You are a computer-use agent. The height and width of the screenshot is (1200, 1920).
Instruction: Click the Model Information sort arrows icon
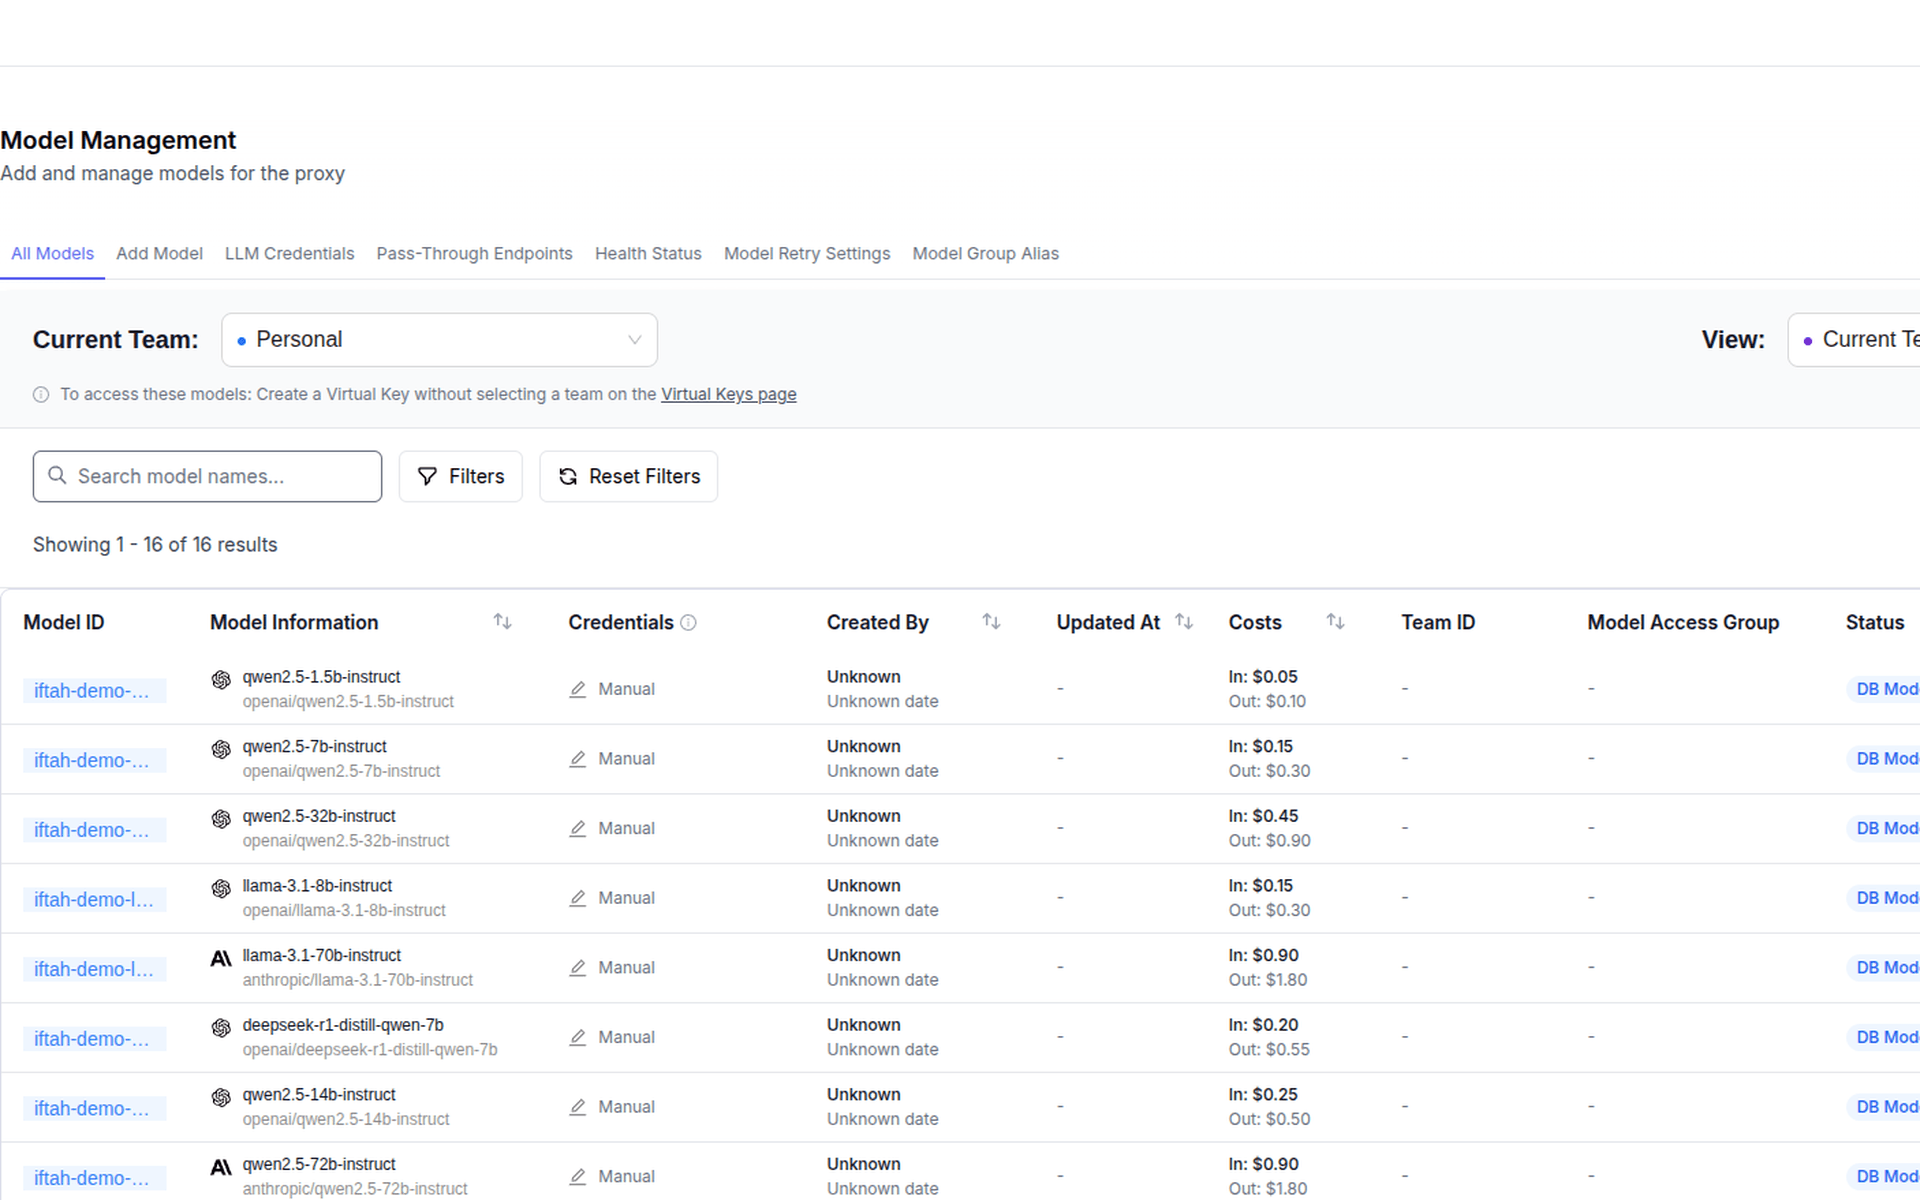click(x=502, y=622)
